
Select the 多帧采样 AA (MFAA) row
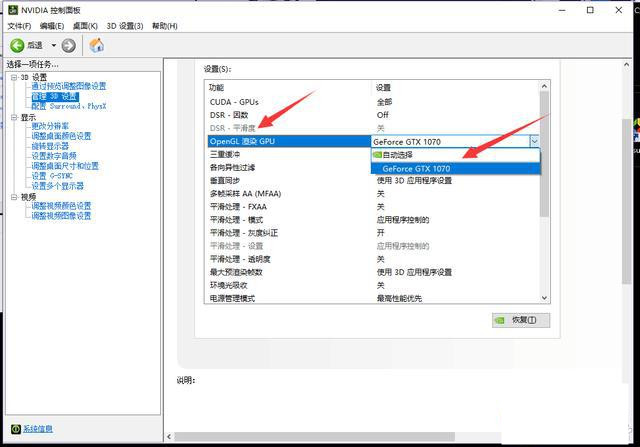point(373,193)
